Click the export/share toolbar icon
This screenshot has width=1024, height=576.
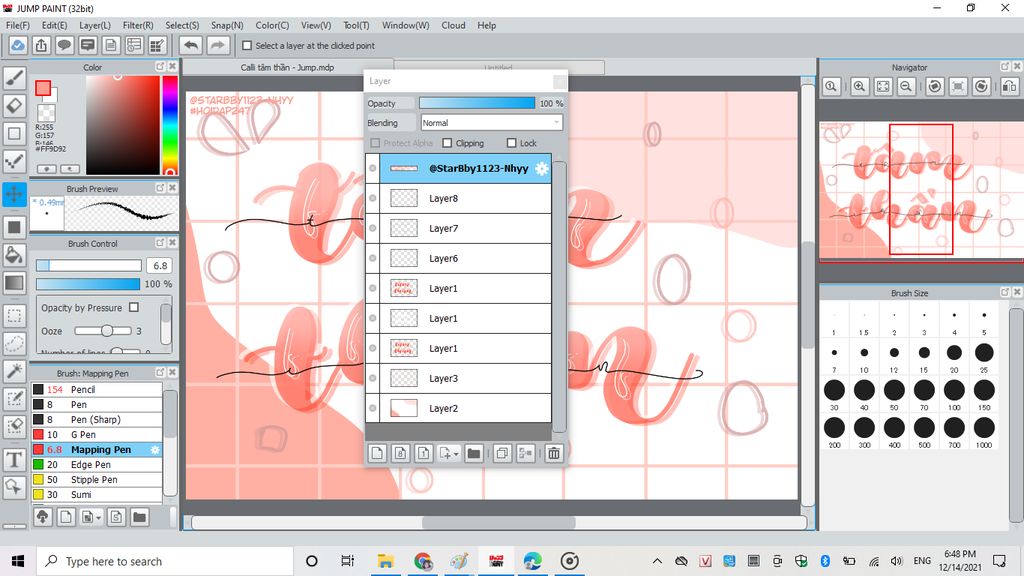41,46
